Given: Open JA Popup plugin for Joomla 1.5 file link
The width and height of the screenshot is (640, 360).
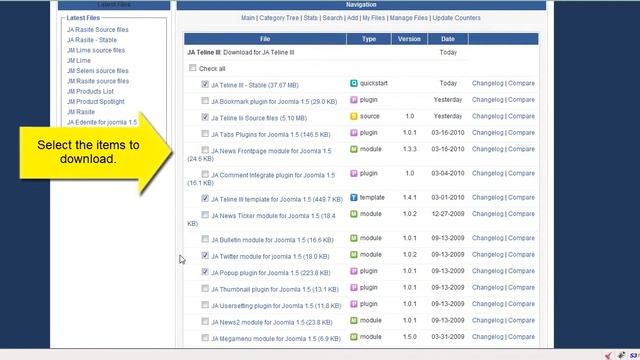Looking at the screenshot, I should click(x=271, y=273).
